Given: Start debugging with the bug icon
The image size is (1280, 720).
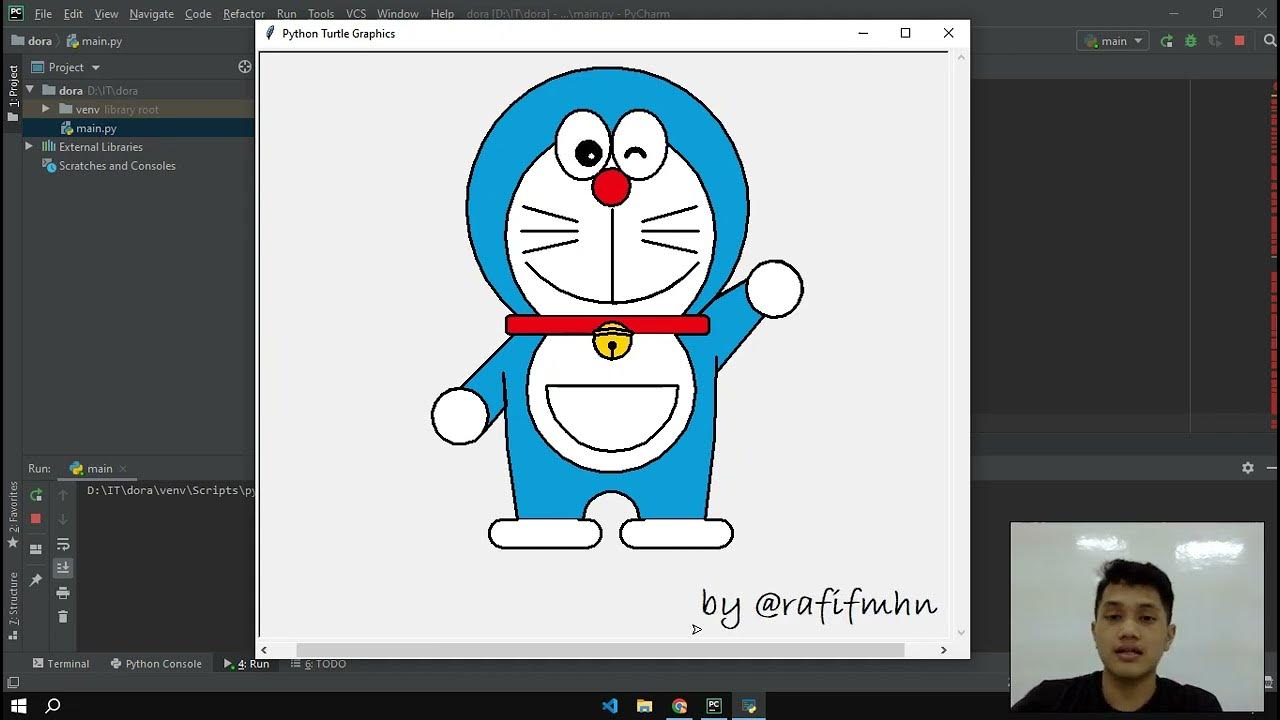Looking at the screenshot, I should point(1191,41).
